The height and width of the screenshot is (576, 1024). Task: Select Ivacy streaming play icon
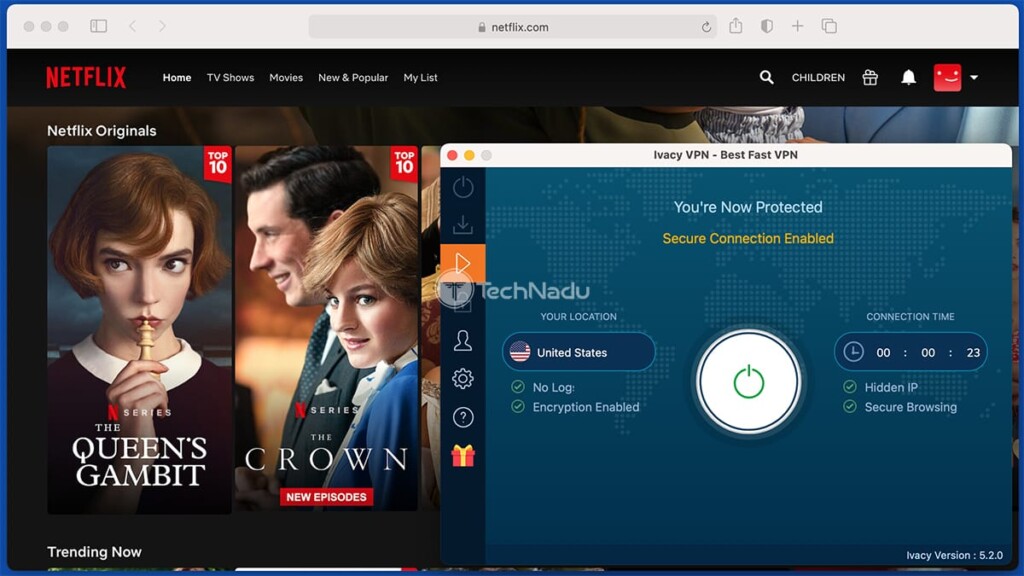(463, 263)
